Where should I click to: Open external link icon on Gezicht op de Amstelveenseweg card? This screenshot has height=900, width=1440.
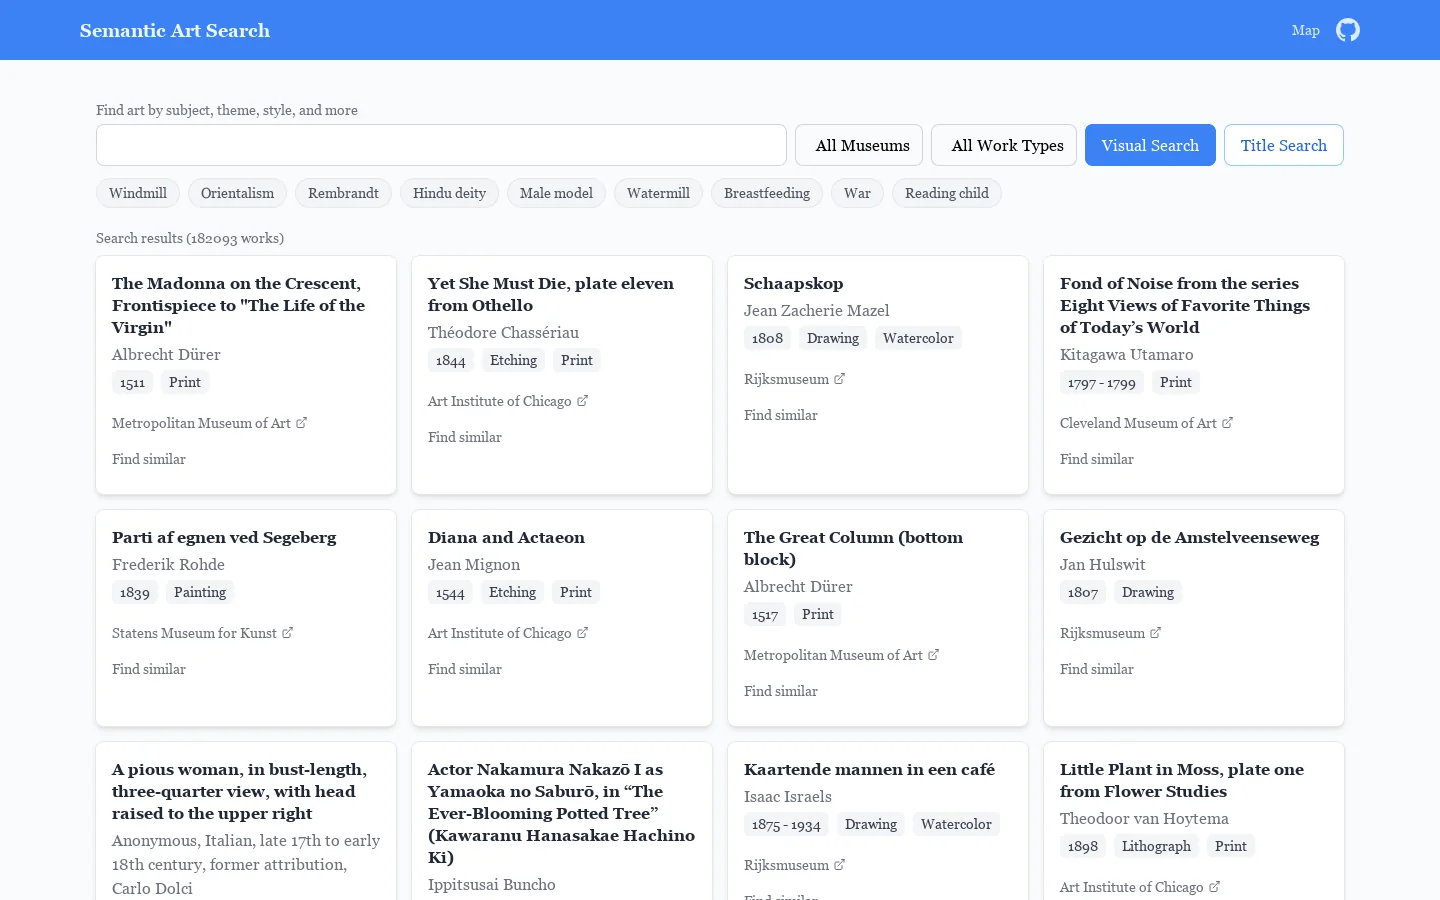(x=1155, y=633)
